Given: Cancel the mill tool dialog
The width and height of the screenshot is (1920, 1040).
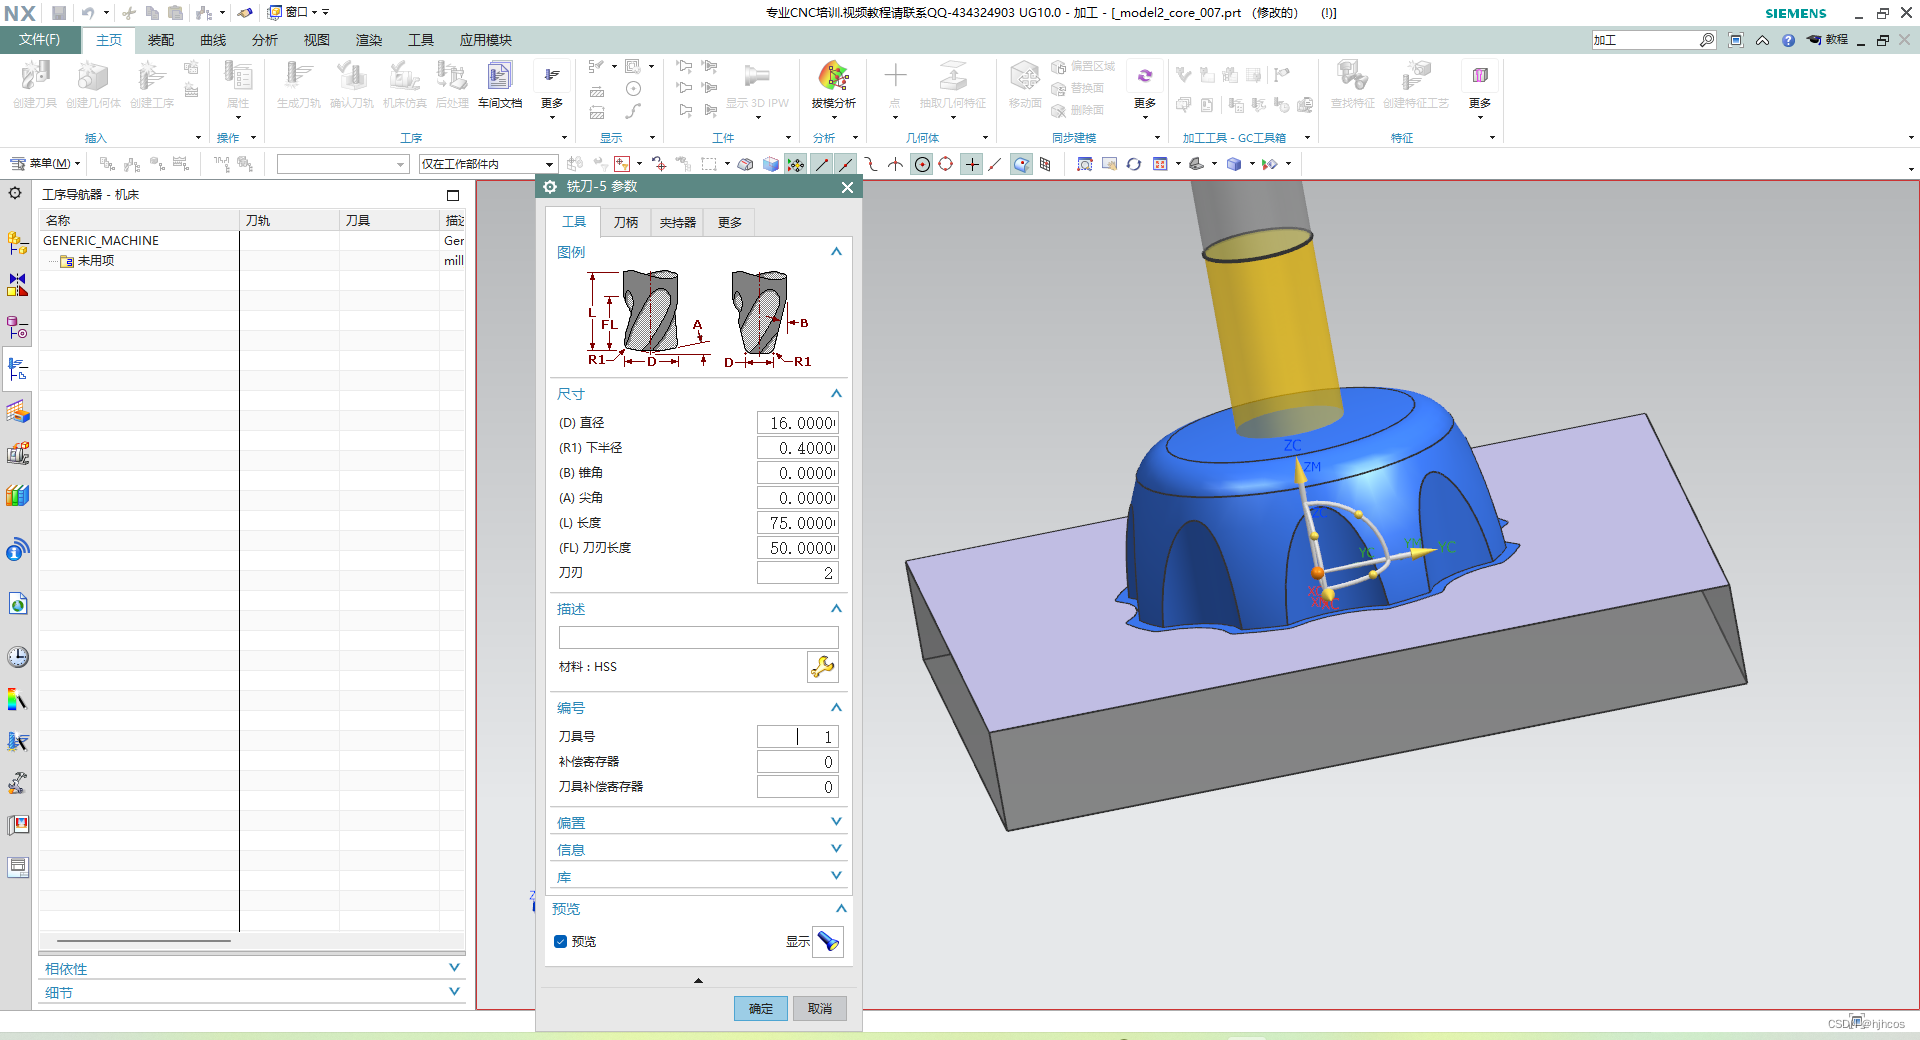Looking at the screenshot, I should coord(820,1008).
